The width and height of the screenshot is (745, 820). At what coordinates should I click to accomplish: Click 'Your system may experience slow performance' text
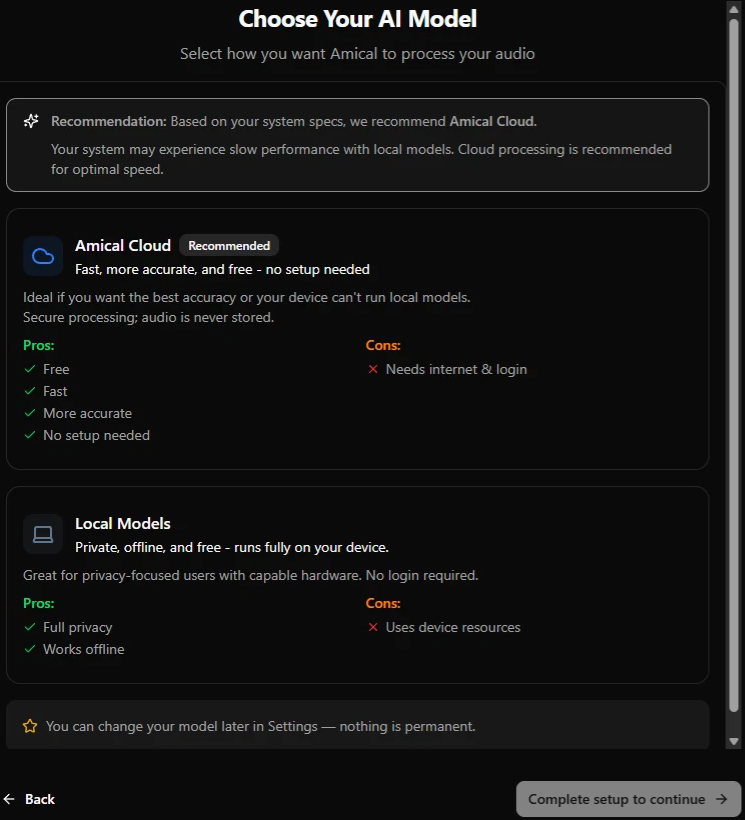pos(361,160)
